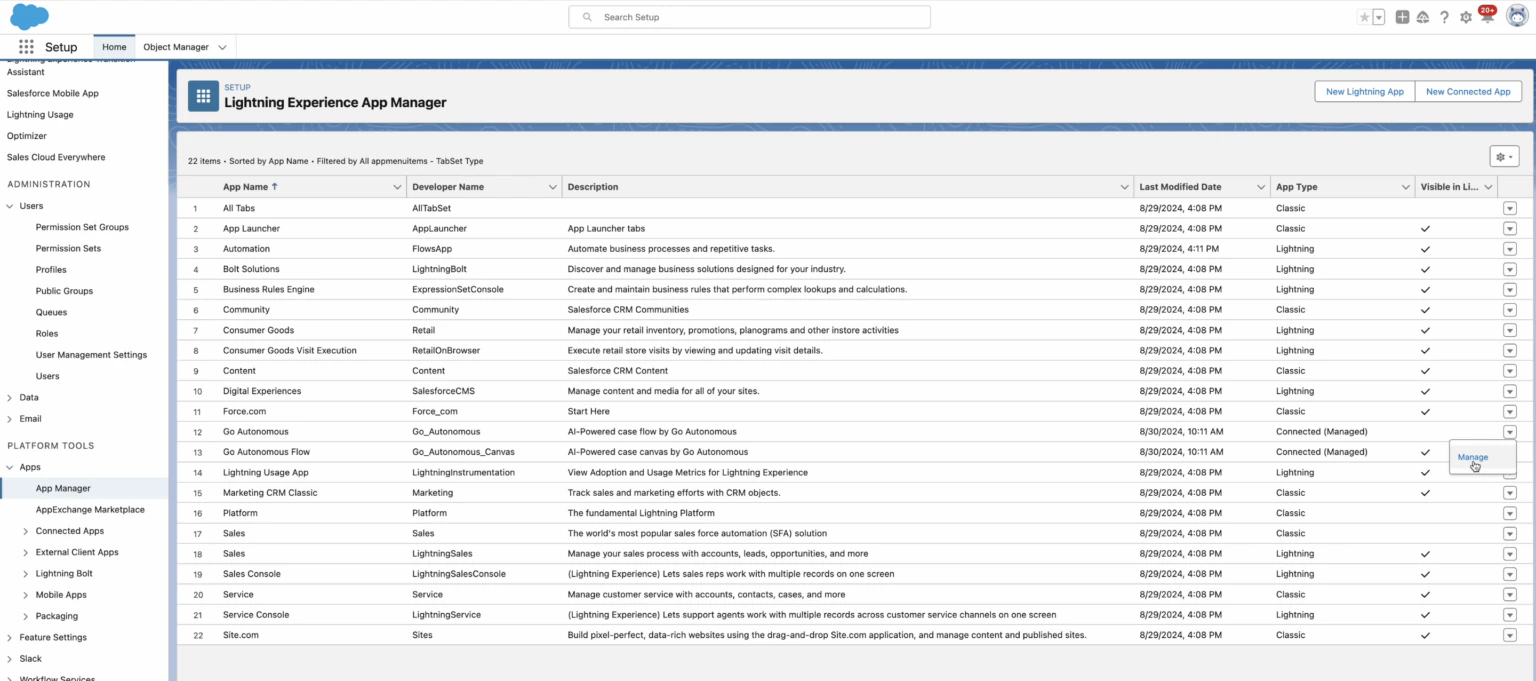Open AppExchange Marketplace in sidebar

pos(90,510)
